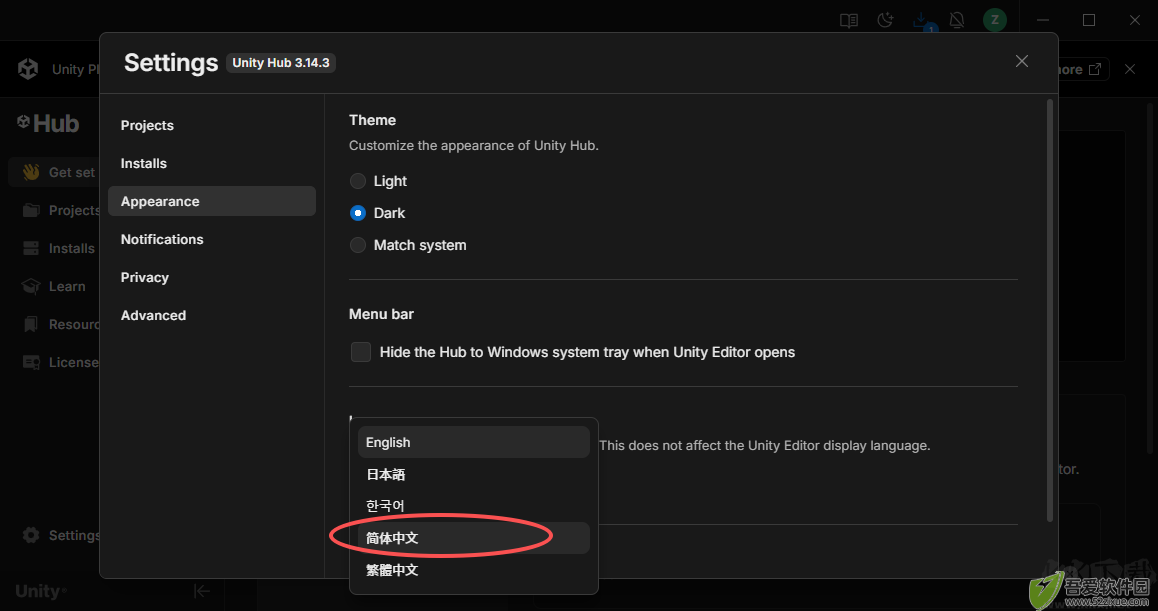Screen dimensions: 1158x611
Task: Open the book/documentation icon in top bar
Action: pos(849,21)
